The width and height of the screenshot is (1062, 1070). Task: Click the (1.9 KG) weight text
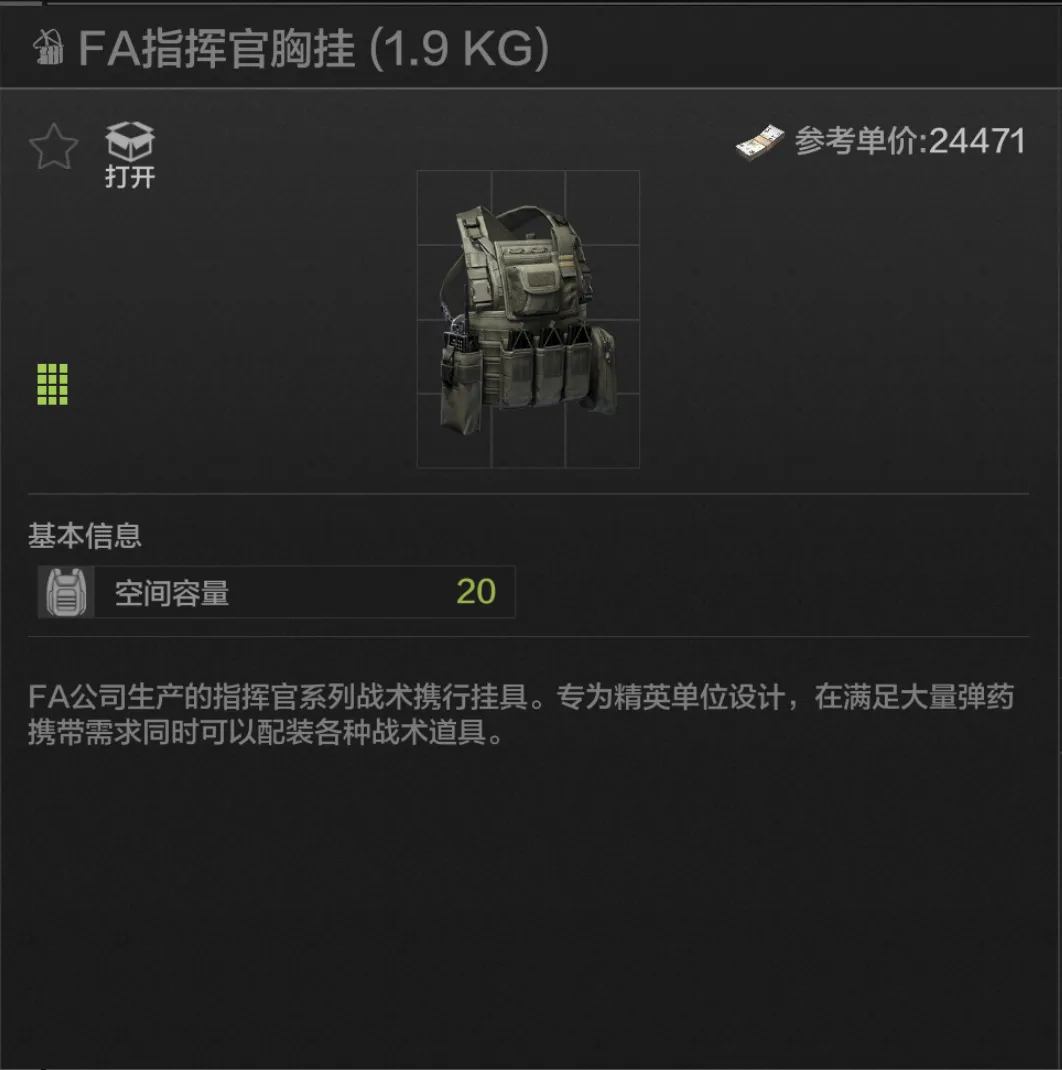pos(459,49)
